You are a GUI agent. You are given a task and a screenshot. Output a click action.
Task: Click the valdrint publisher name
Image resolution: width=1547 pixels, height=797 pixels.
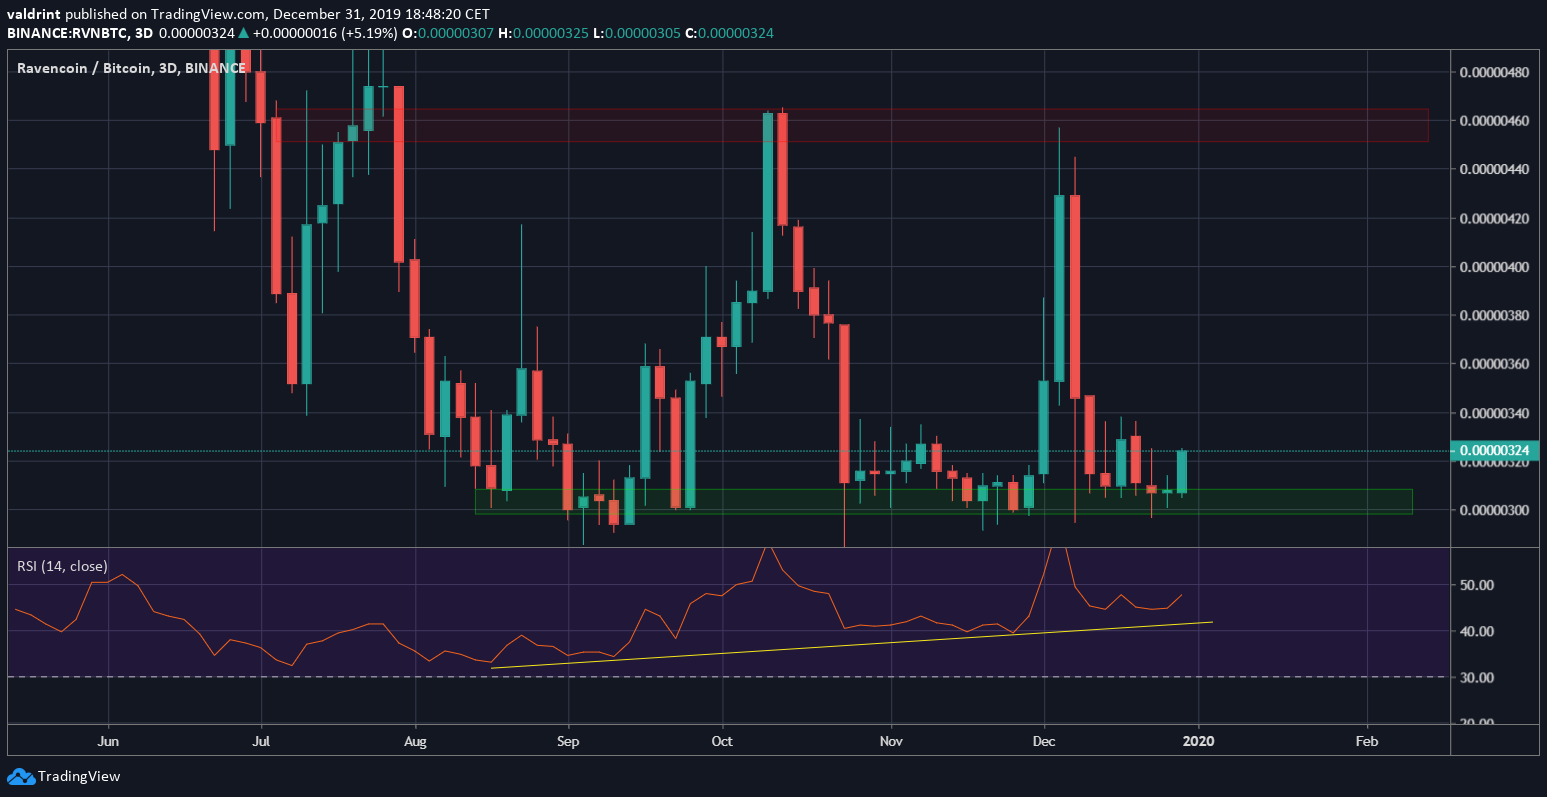[32, 15]
